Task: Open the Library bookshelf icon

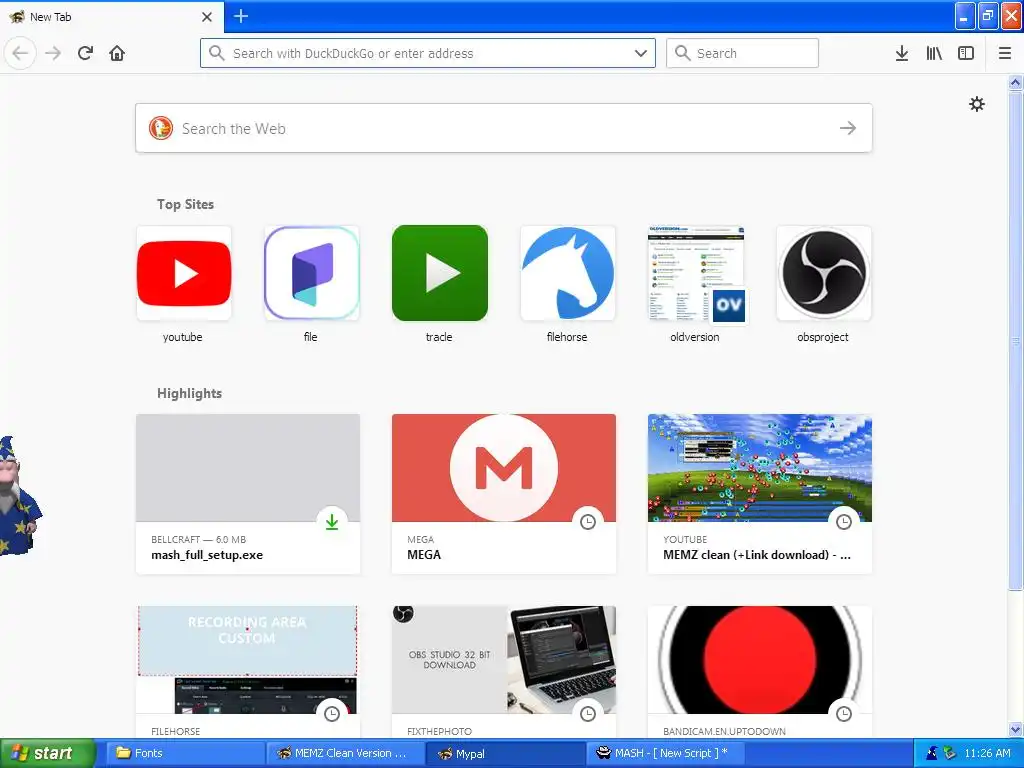Action: (x=934, y=53)
